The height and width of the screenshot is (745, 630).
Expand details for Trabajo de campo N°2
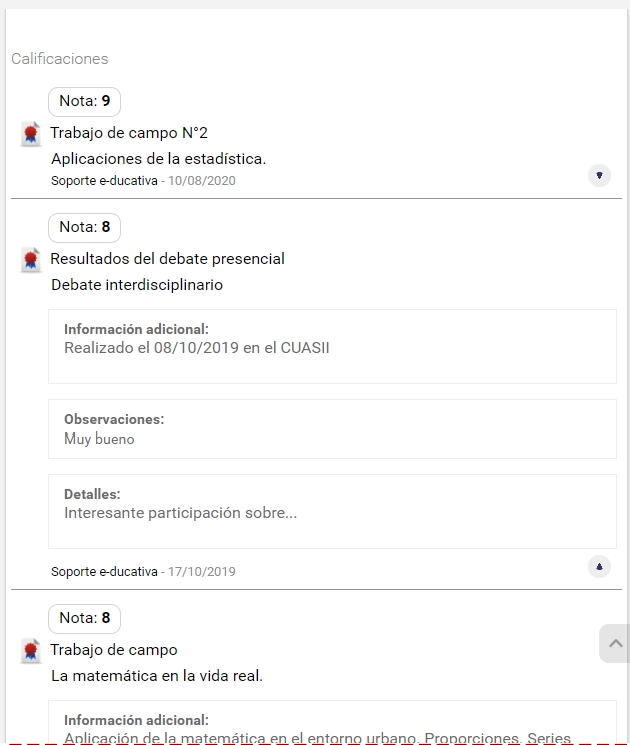pyautogui.click(x=599, y=175)
